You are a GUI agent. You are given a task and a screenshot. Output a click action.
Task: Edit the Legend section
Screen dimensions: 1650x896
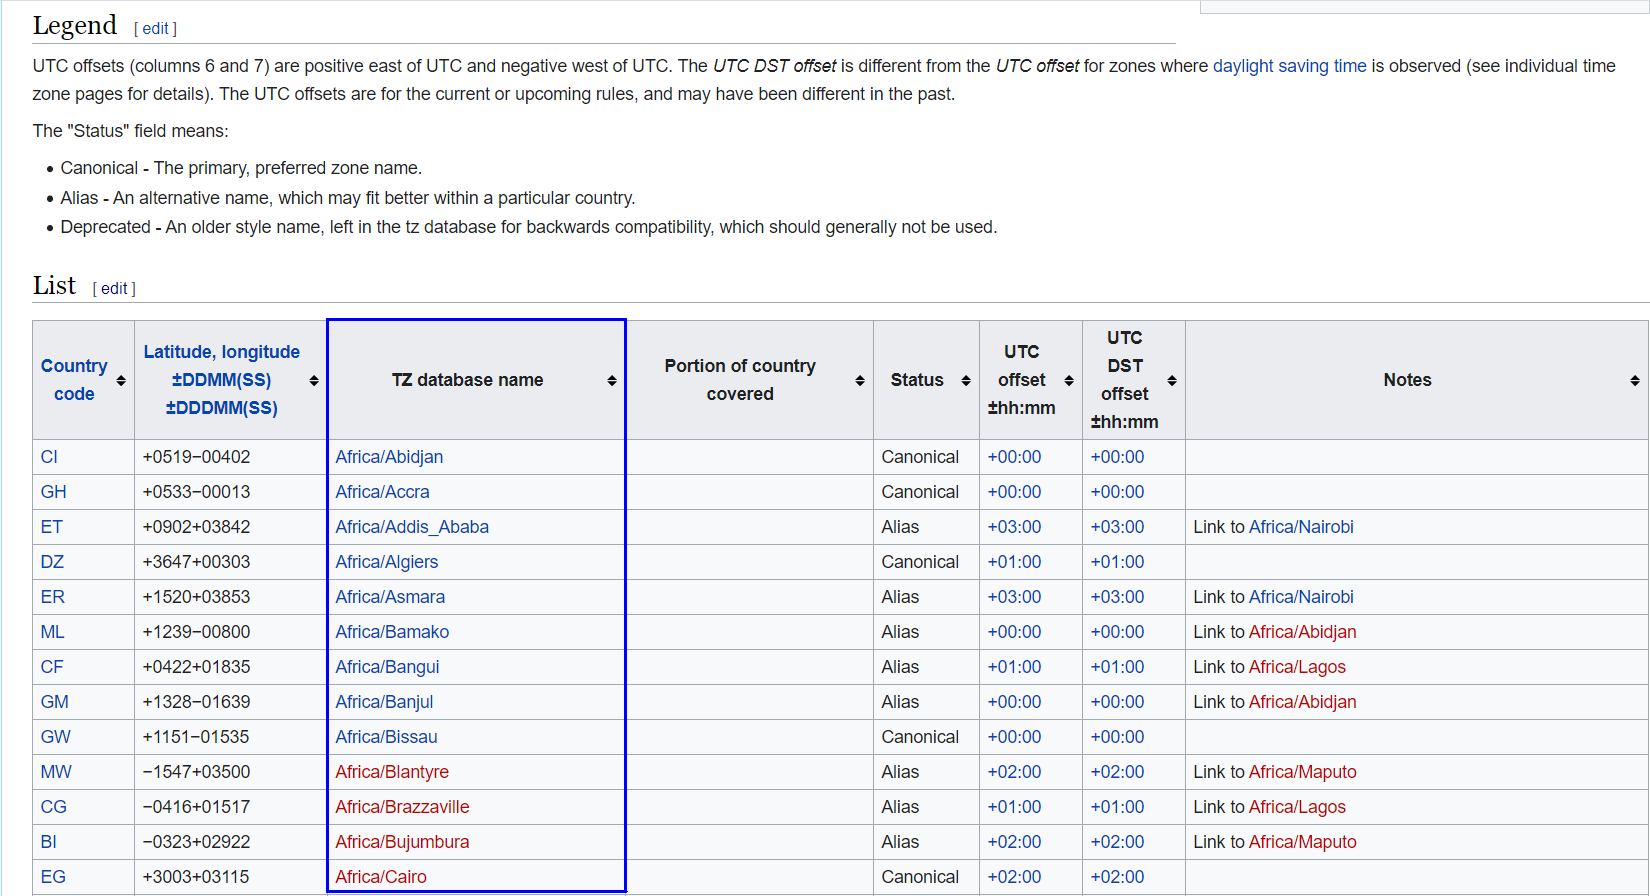155,29
